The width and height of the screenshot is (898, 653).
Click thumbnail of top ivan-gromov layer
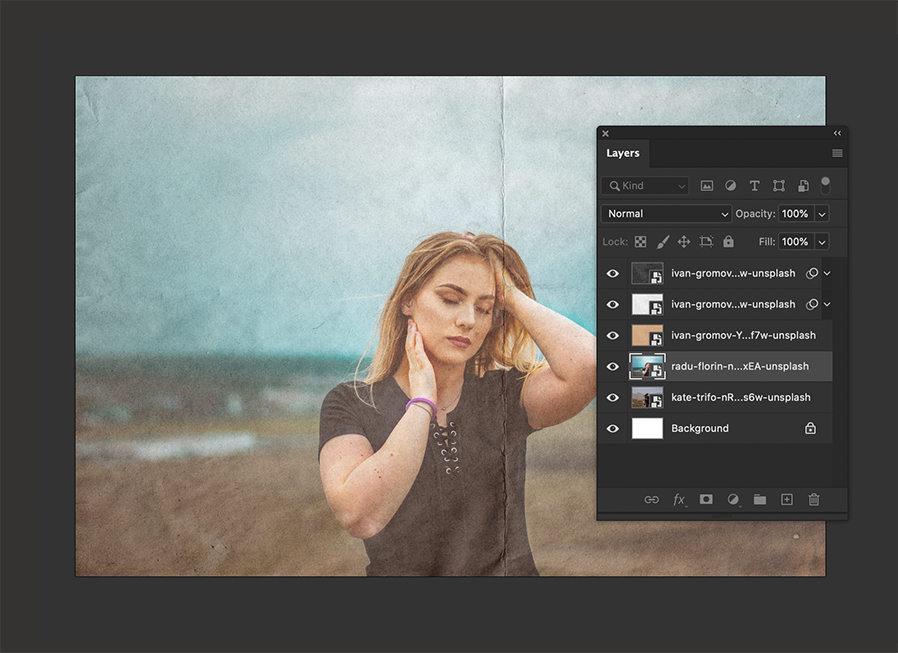(x=647, y=273)
